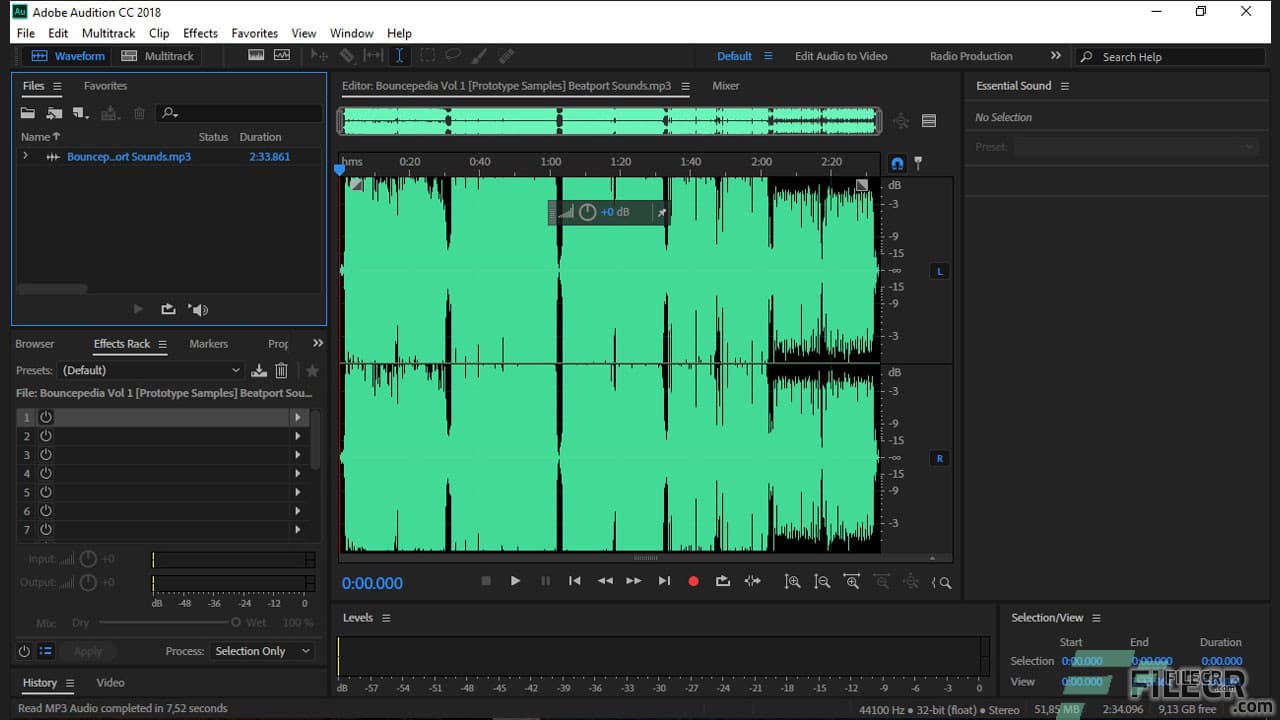Click the Apply button in Effects Rack
Viewport: 1280px width, 720px height.
click(x=89, y=651)
